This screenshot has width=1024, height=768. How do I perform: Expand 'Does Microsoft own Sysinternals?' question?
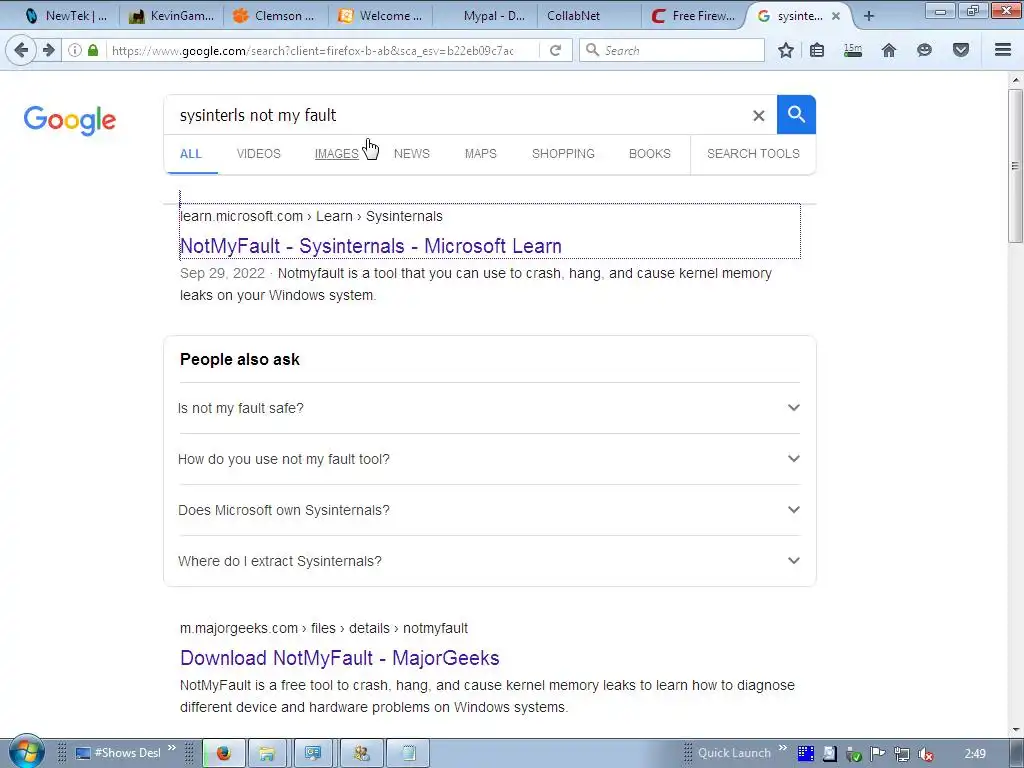point(489,510)
